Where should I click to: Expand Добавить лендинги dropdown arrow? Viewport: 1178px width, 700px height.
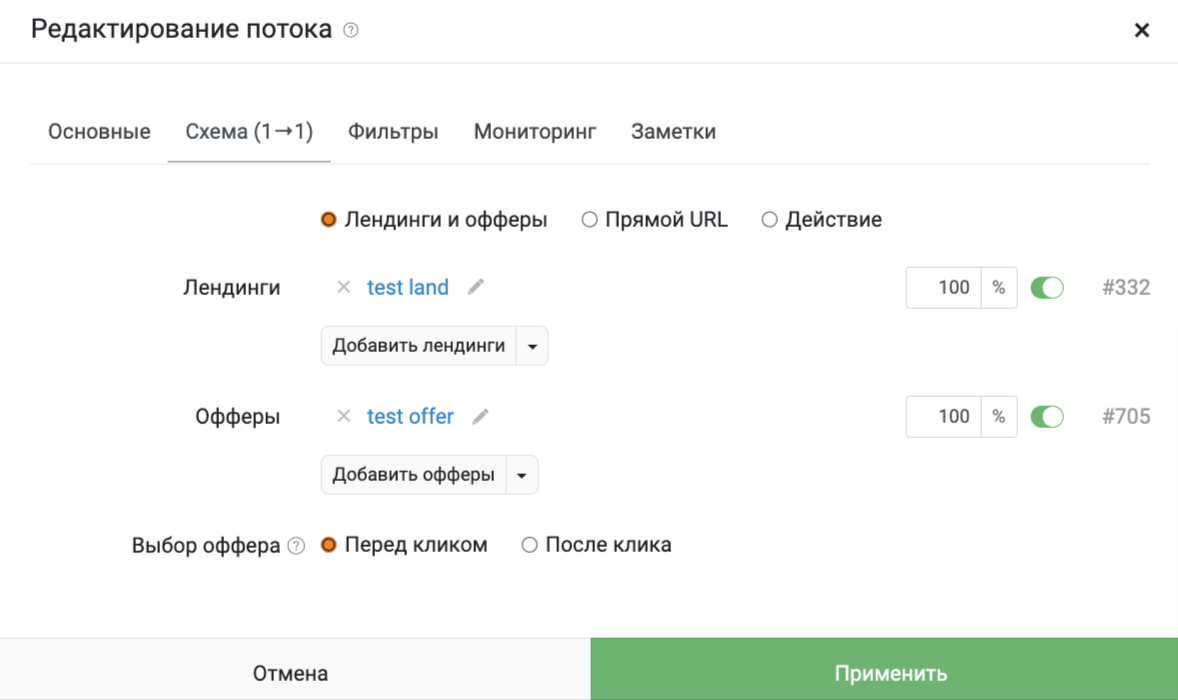pos(532,346)
